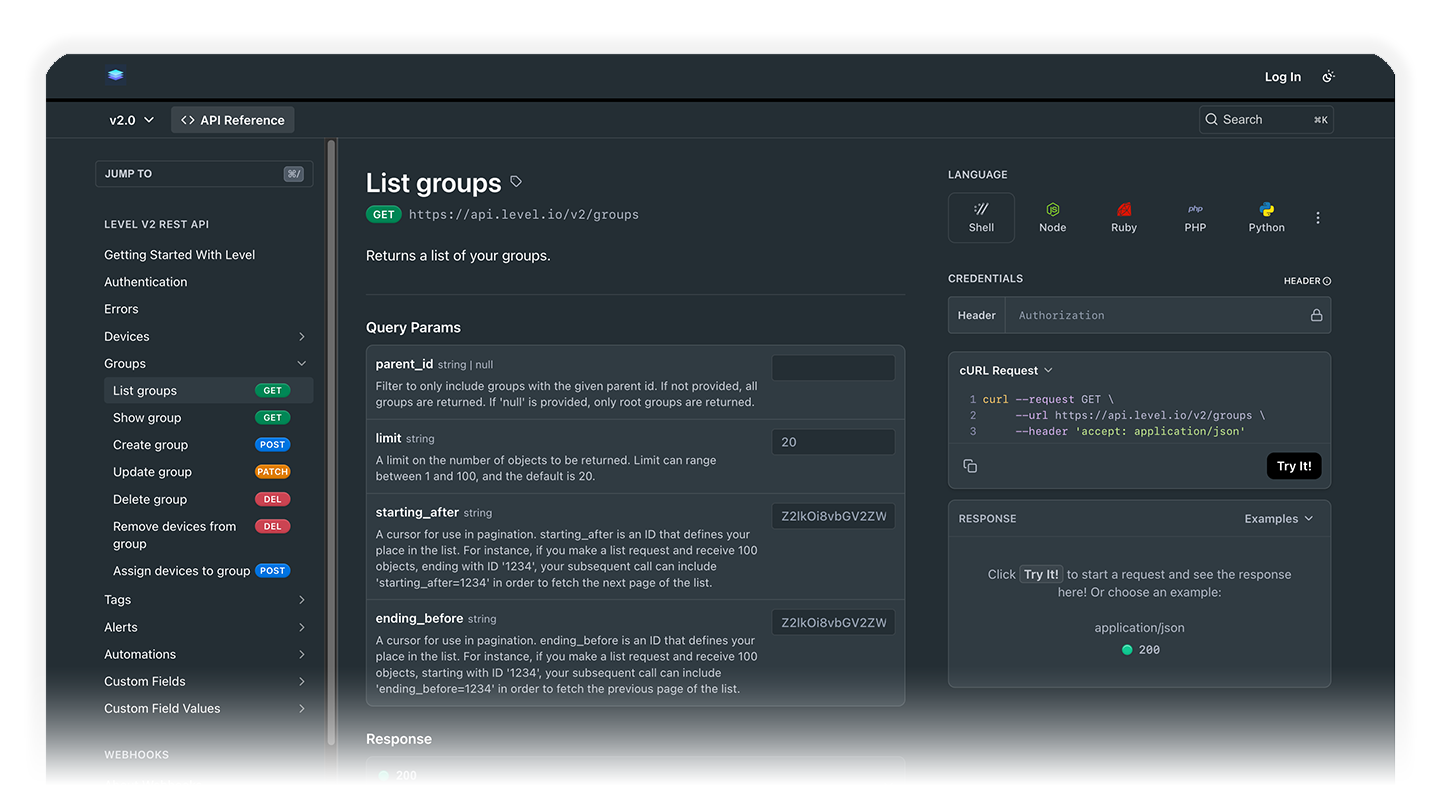Screen dimensions: 1440x800
Task: Select the API Reference tab
Action: tap(233, 120)
